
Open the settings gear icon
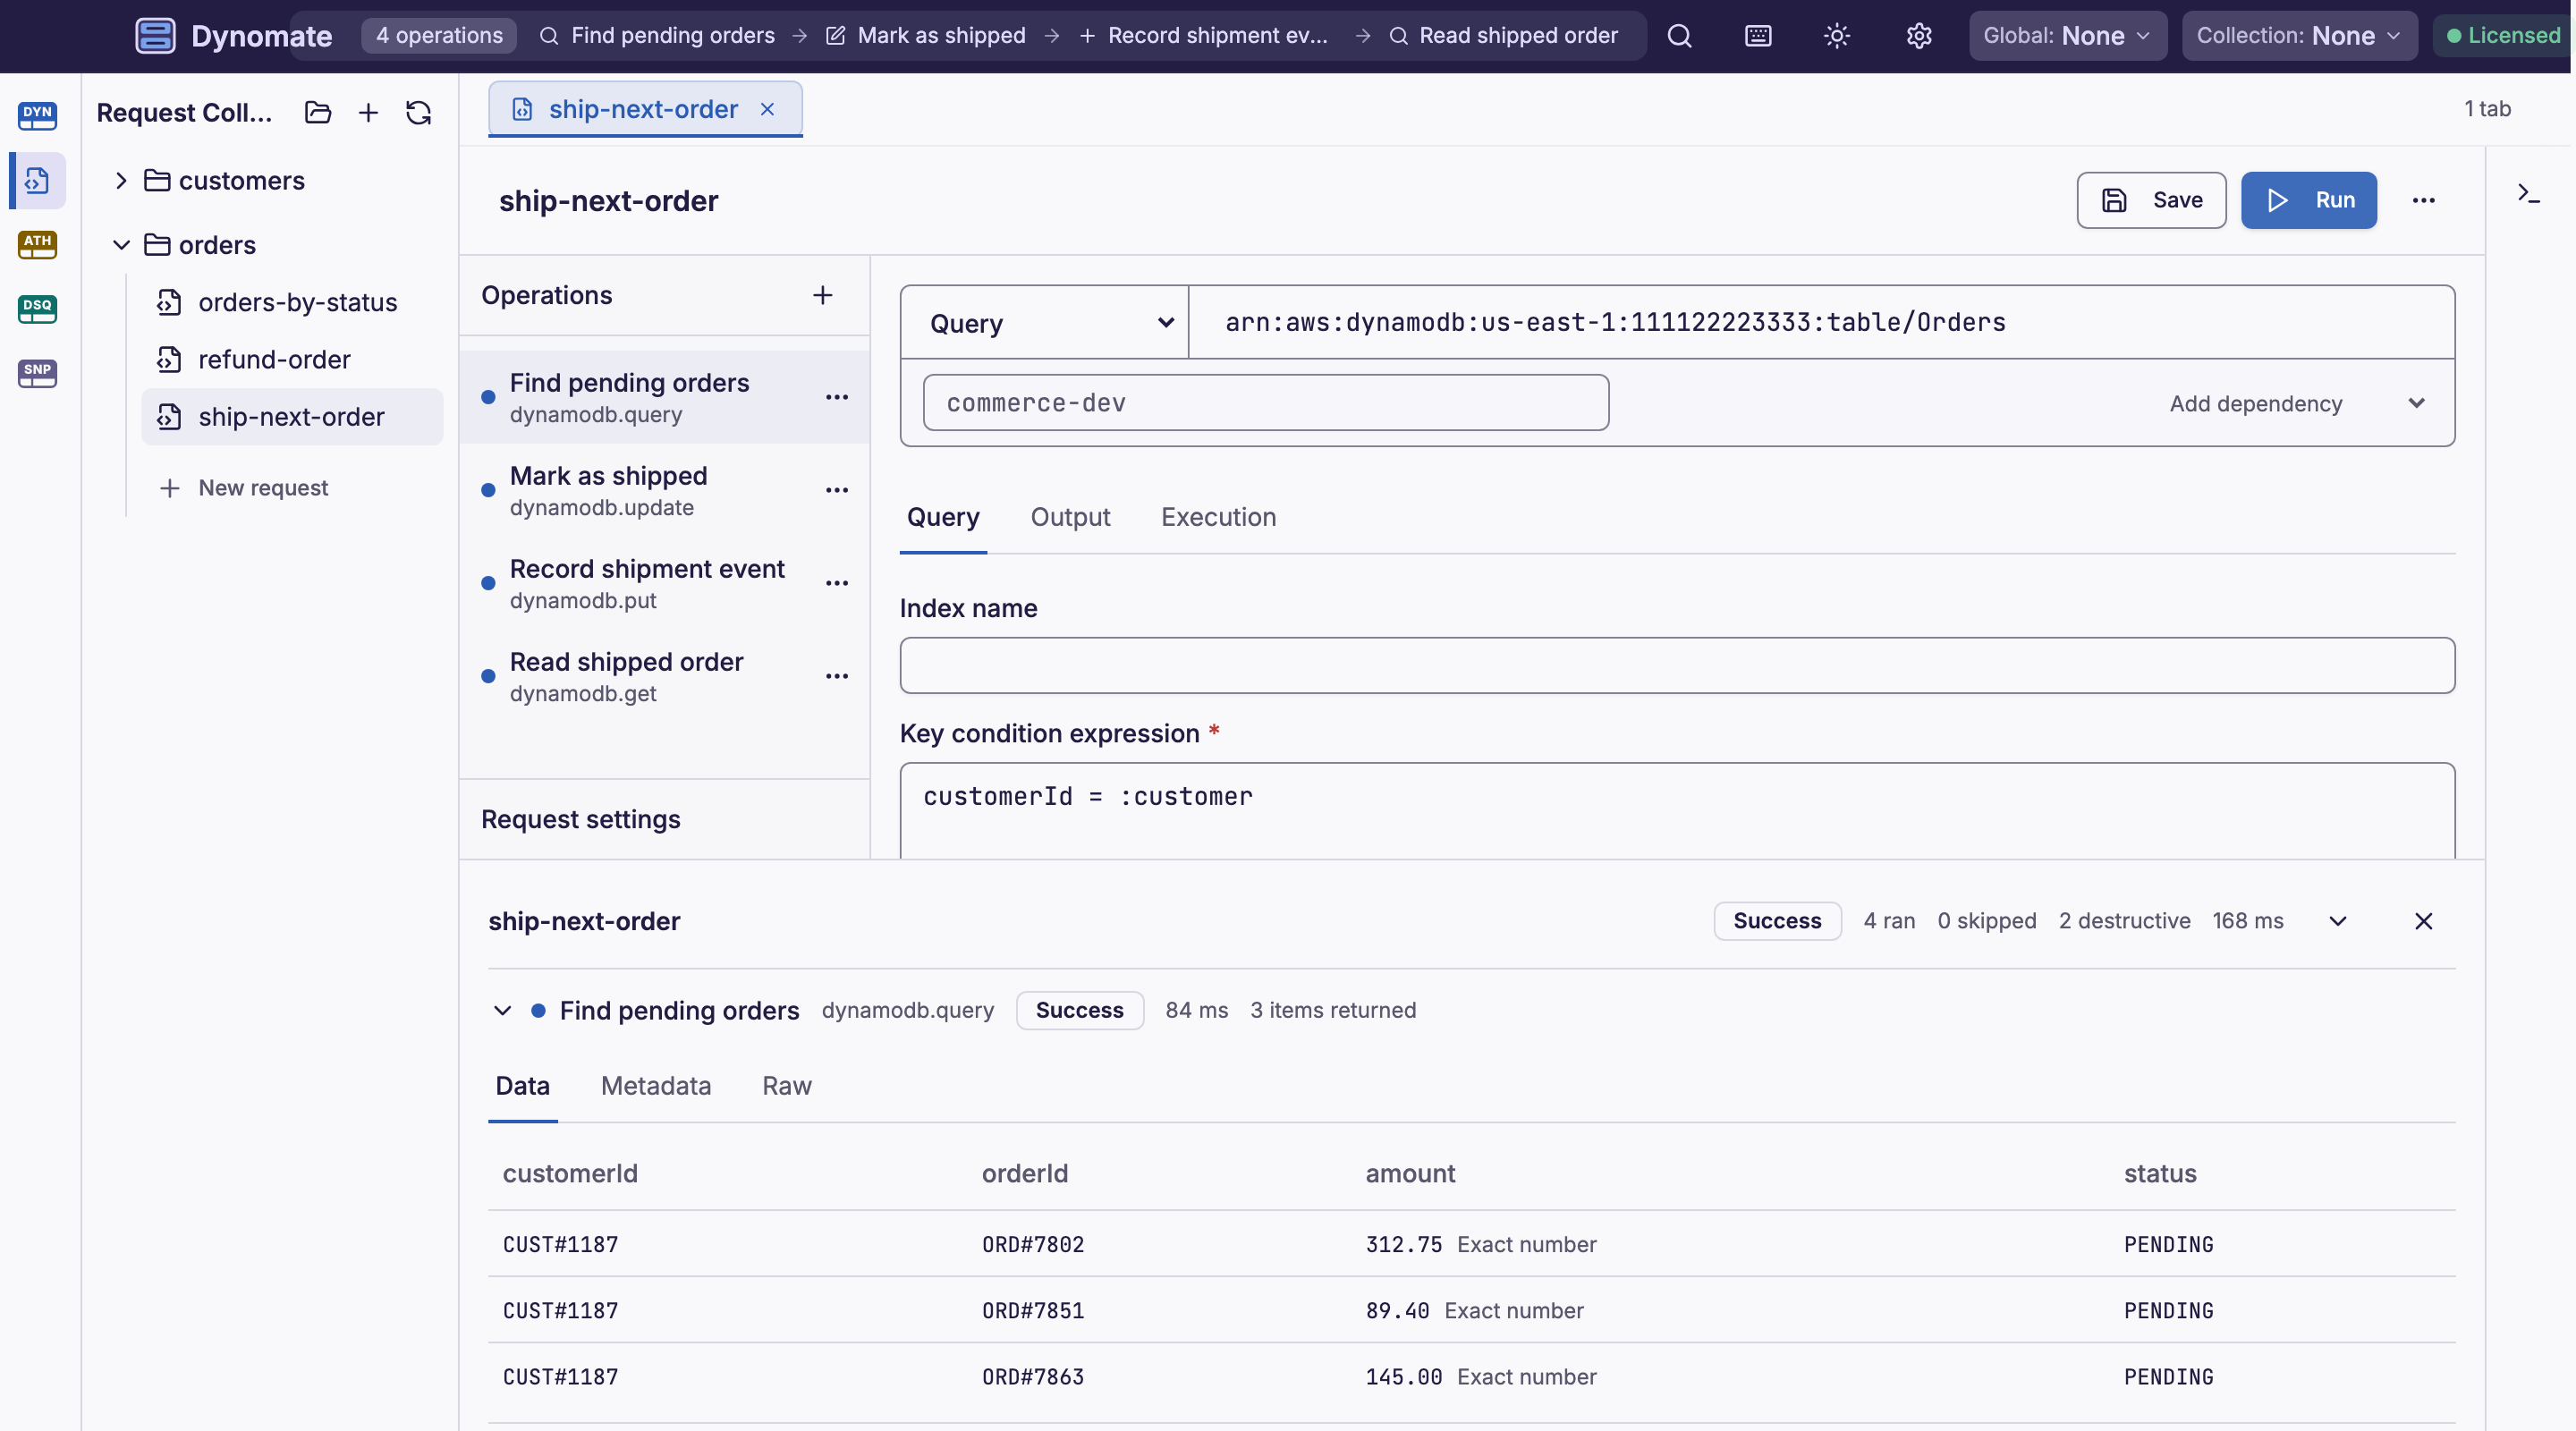tap(1918, 36)
